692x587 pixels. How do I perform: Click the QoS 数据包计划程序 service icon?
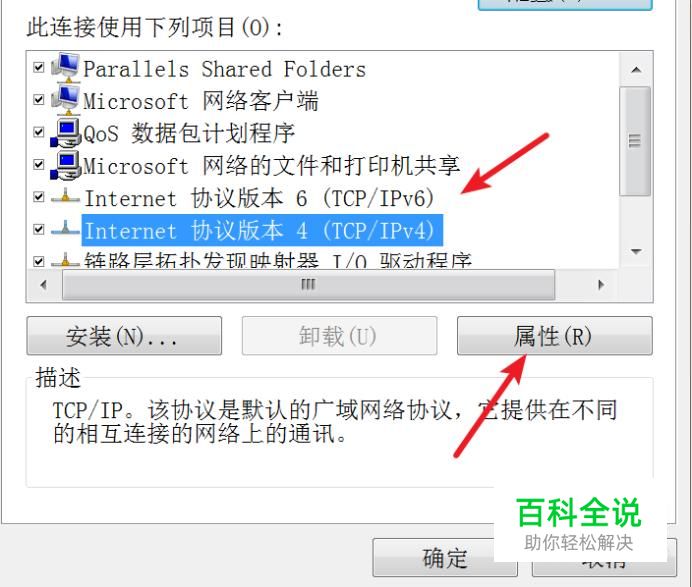(x=66, y=132)
